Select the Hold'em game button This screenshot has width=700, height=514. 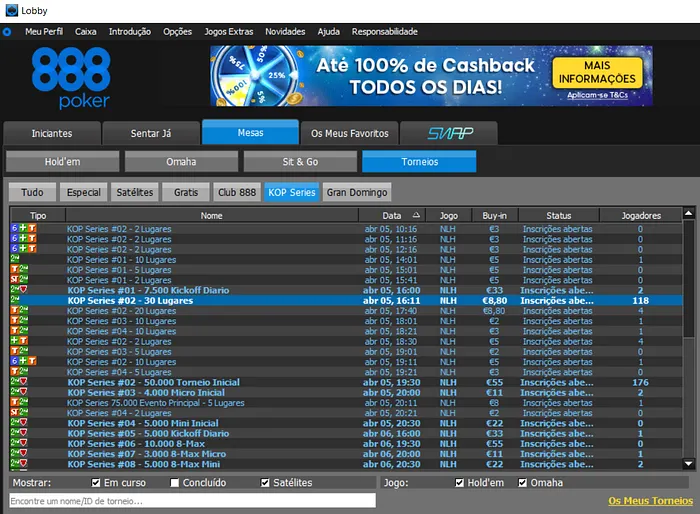62,162
